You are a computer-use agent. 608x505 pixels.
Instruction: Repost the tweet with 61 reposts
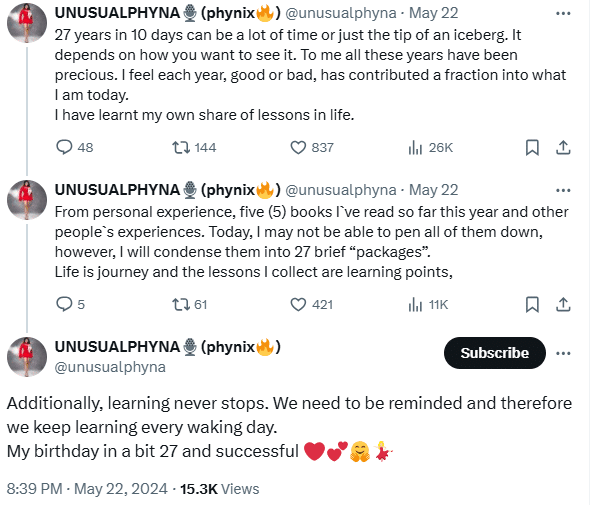click(x=181, y=304)
